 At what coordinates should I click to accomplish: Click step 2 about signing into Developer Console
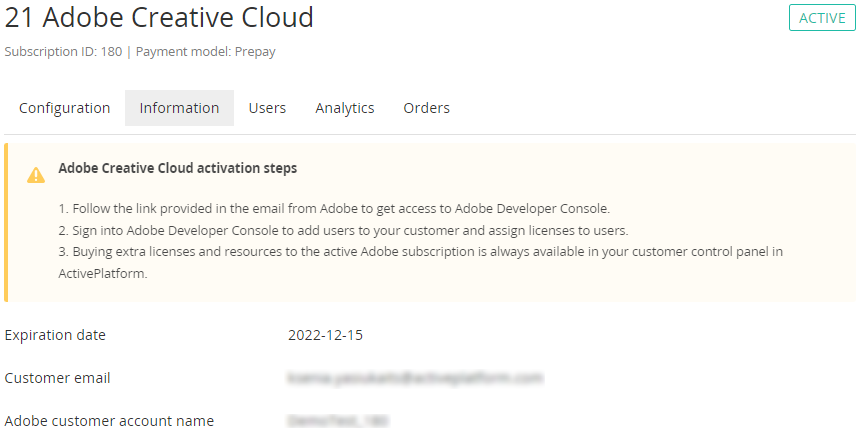342,230
